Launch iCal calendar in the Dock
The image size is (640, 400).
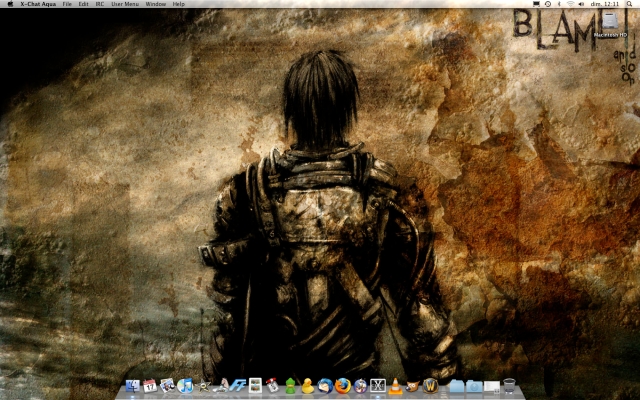(x=150, y=386)
